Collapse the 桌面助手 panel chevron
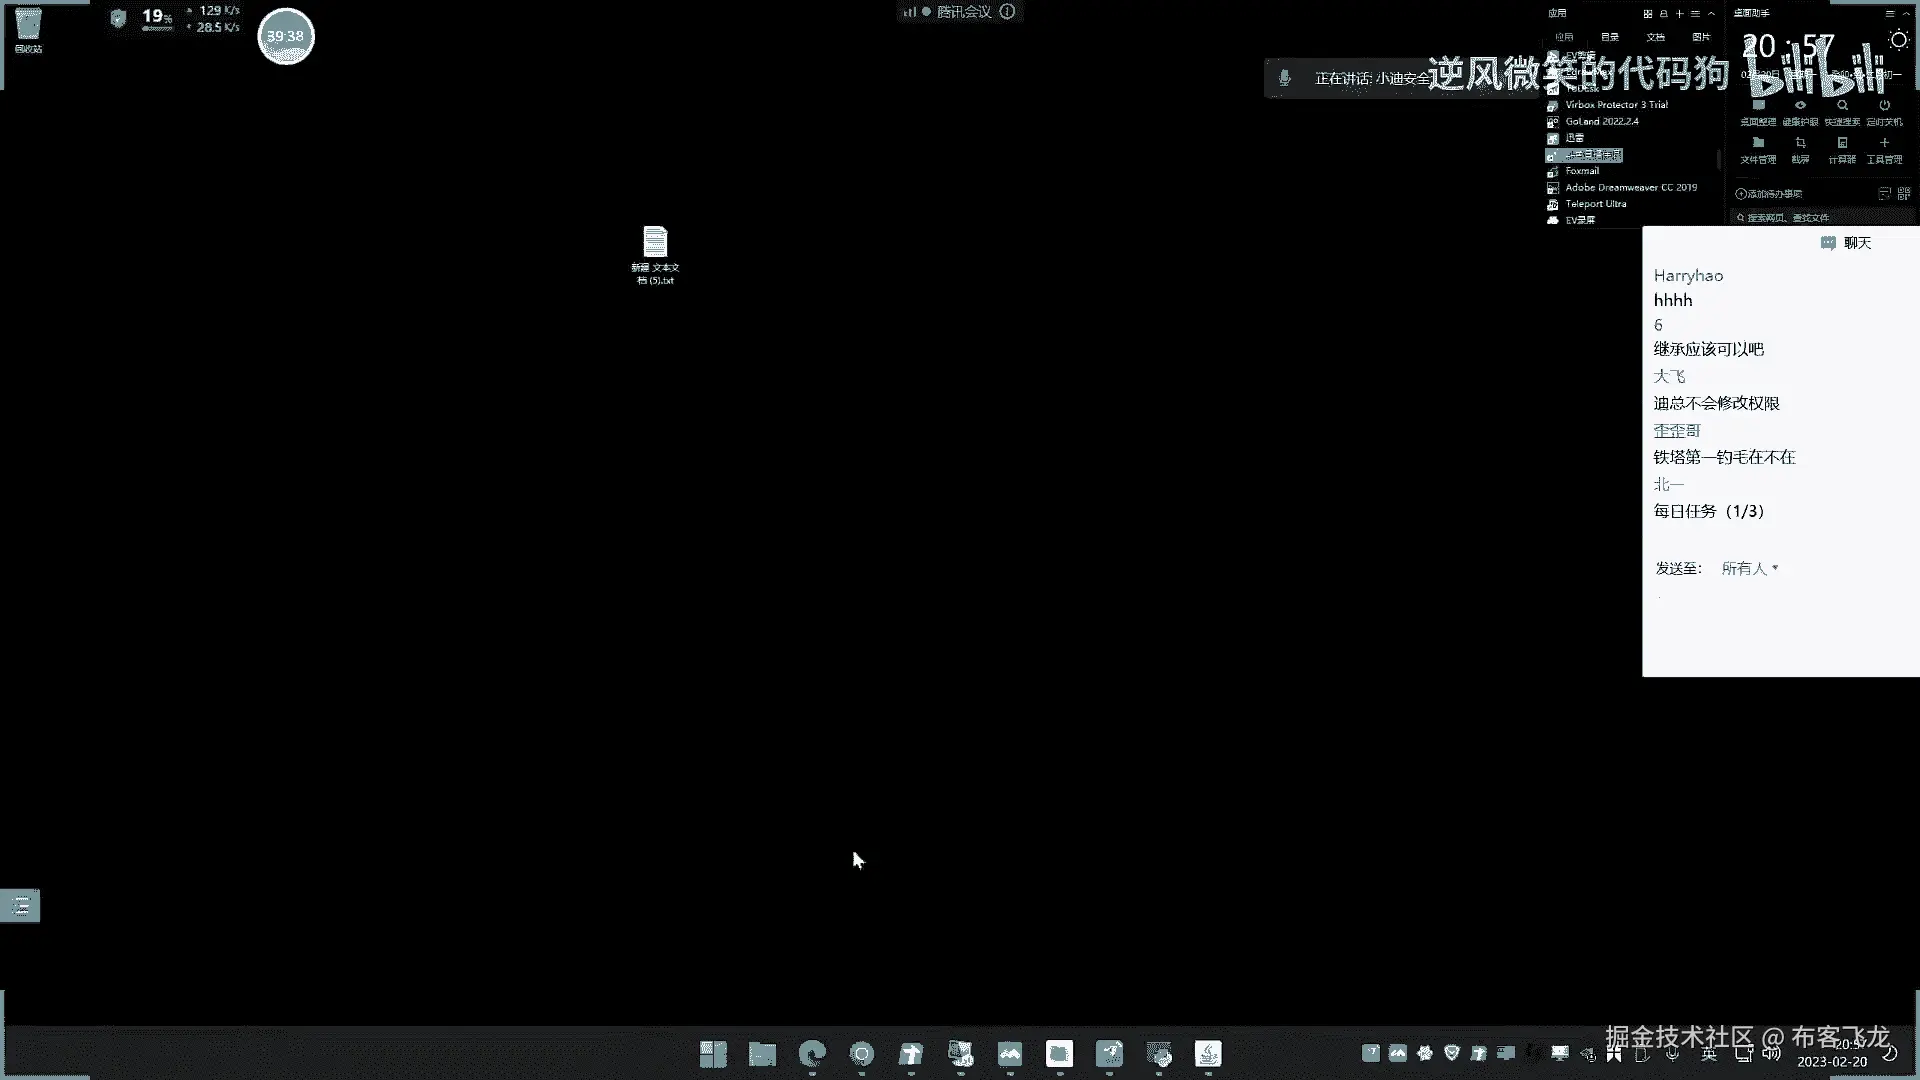 (1906, 14)
